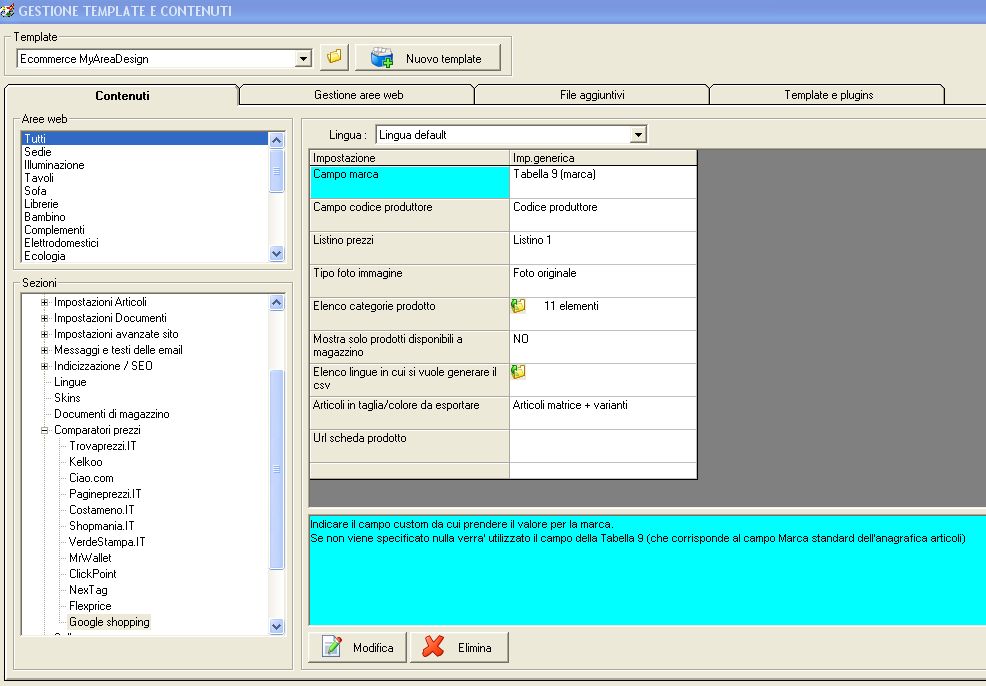Click Aree web list scroll-up arrow
The height and width of the screenshot is (686, 986).
coord(276,140)
